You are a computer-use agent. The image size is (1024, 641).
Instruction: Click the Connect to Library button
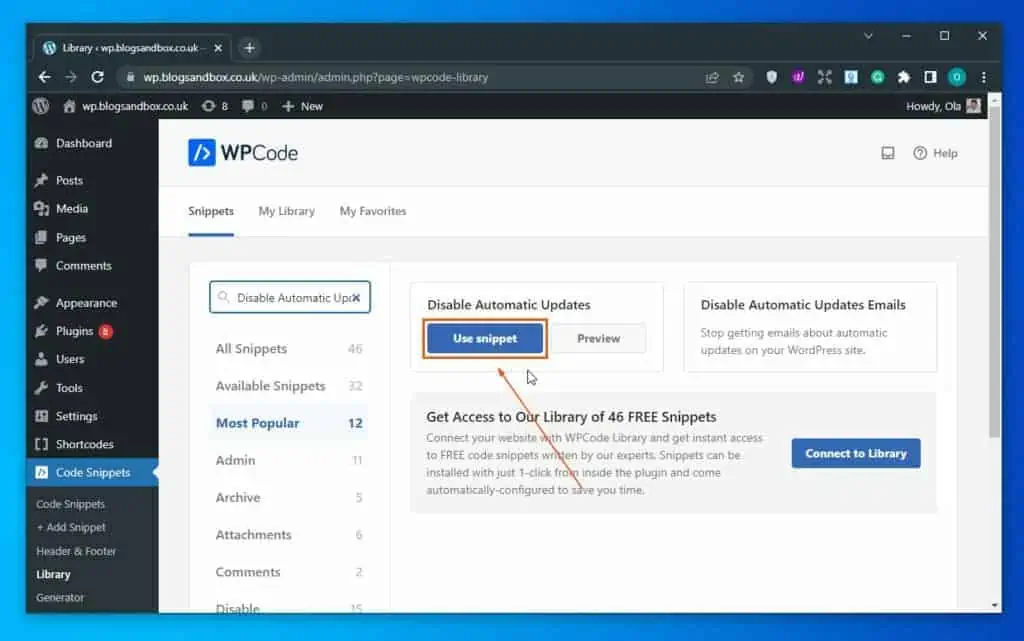point(855,453)
